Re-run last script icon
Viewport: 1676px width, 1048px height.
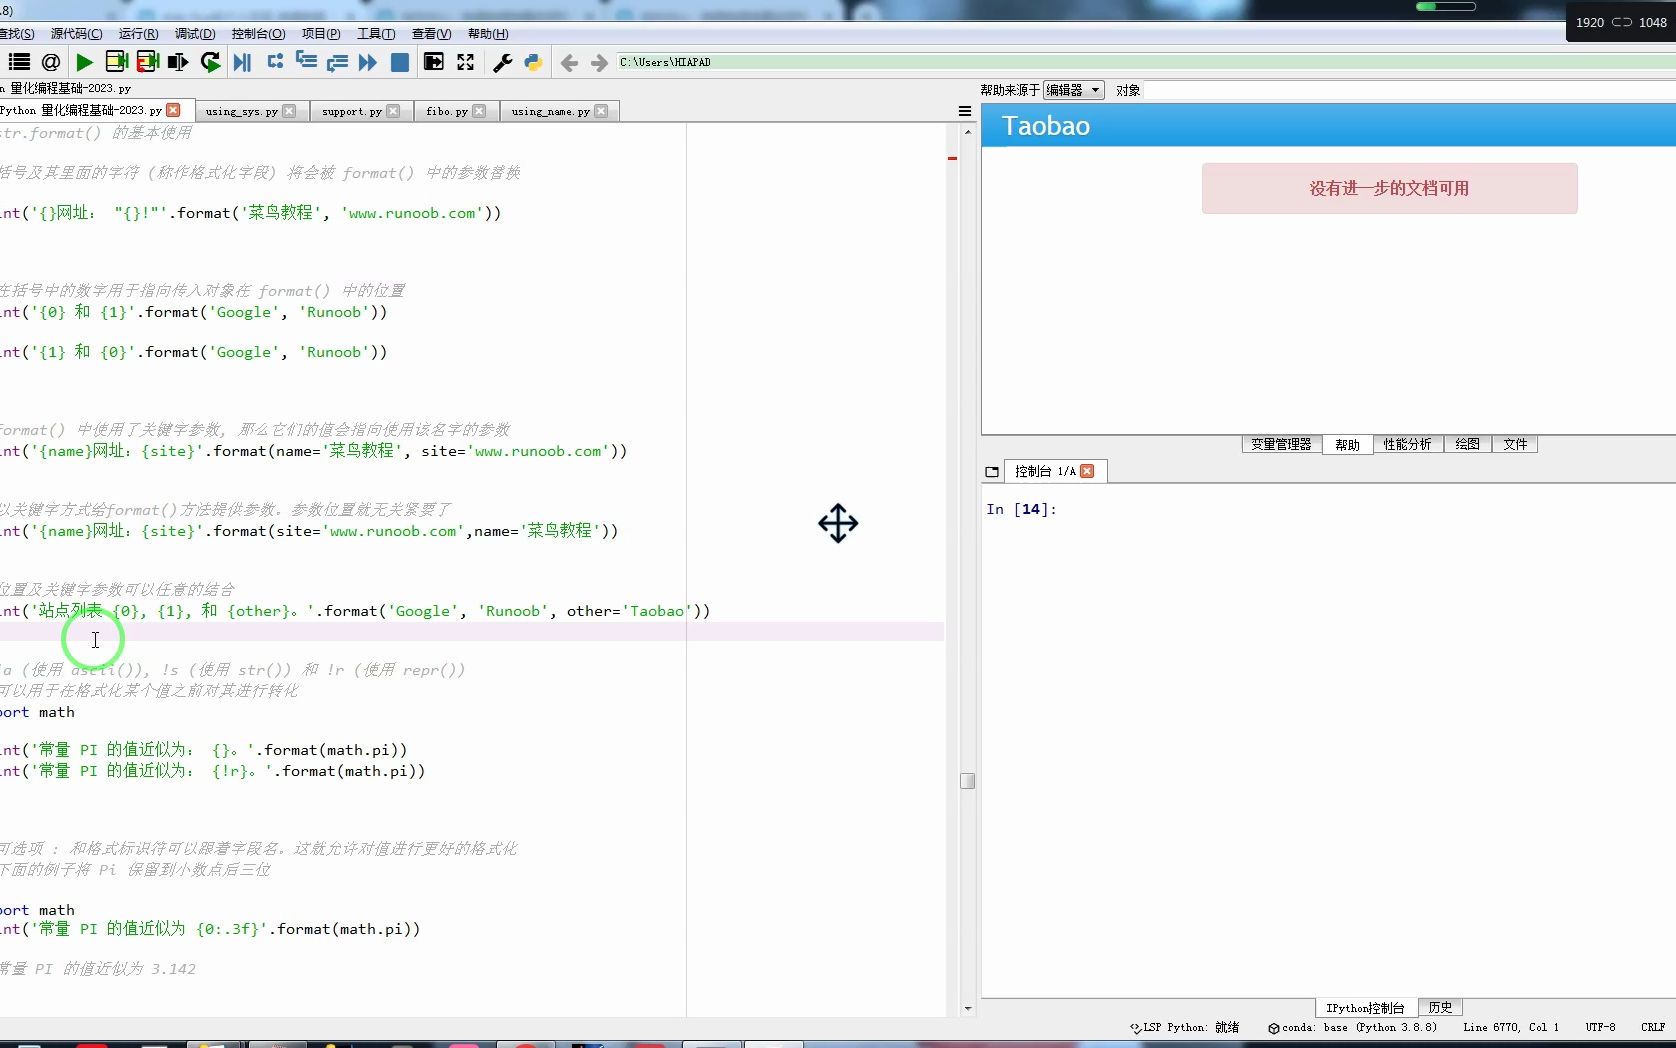point(210,62)
